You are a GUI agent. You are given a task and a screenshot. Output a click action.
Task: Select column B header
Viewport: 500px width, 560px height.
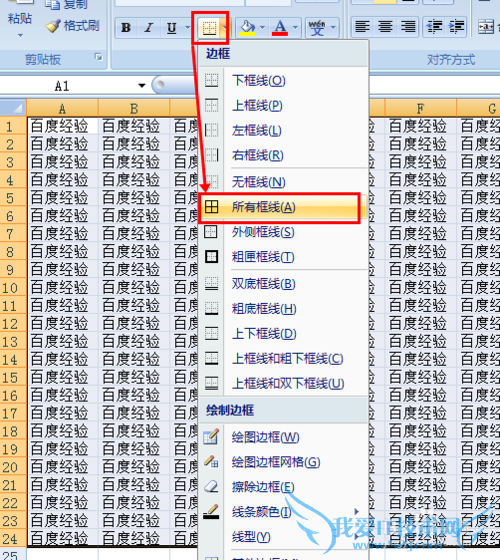pyautogui.click(x=134, y=108)
